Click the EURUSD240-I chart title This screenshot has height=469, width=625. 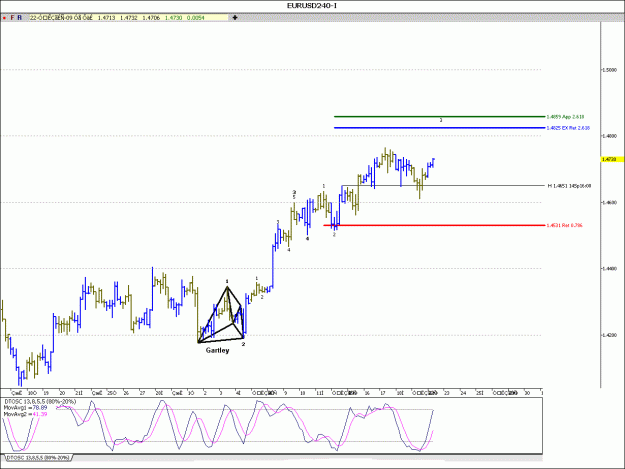[312, 6]
